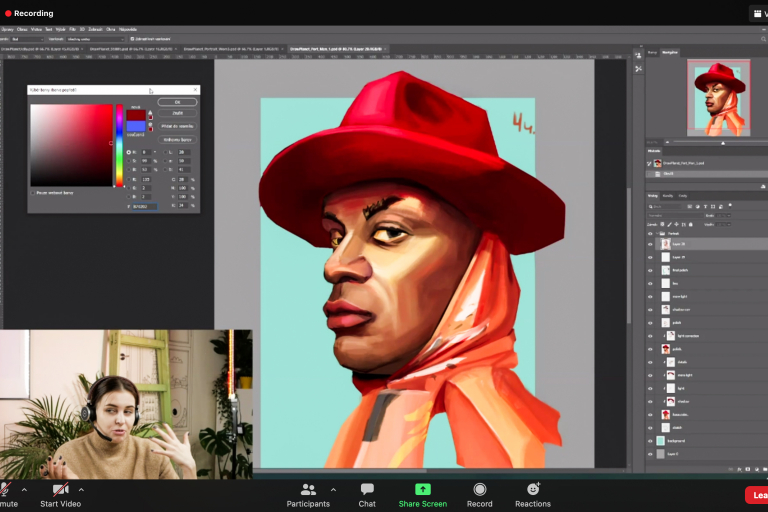Click the Start Video camera icon

click(x=61, y=489)
